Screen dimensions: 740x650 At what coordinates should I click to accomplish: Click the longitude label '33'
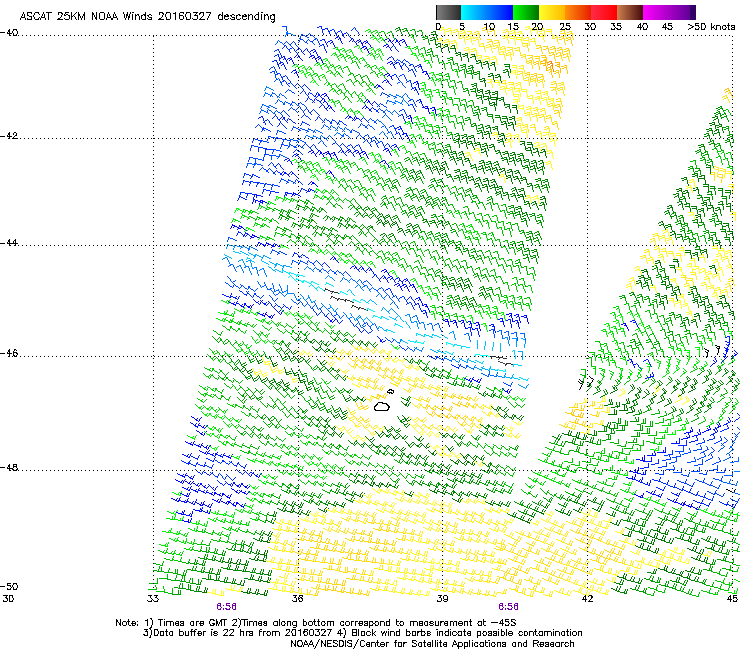(153, 599)
